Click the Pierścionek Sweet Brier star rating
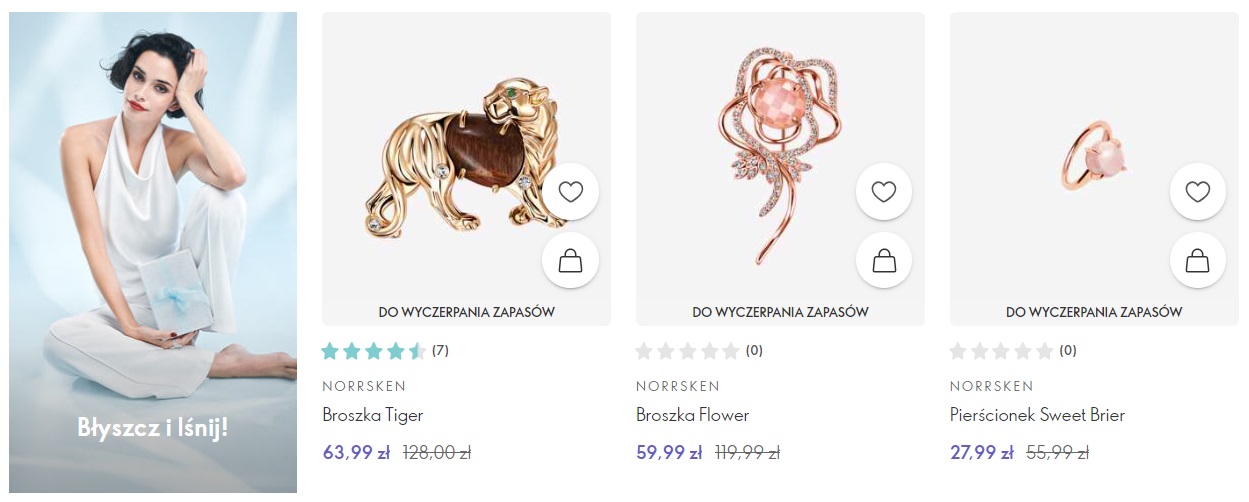This screenshot has width=1249, height=502. coord(1001,351)
